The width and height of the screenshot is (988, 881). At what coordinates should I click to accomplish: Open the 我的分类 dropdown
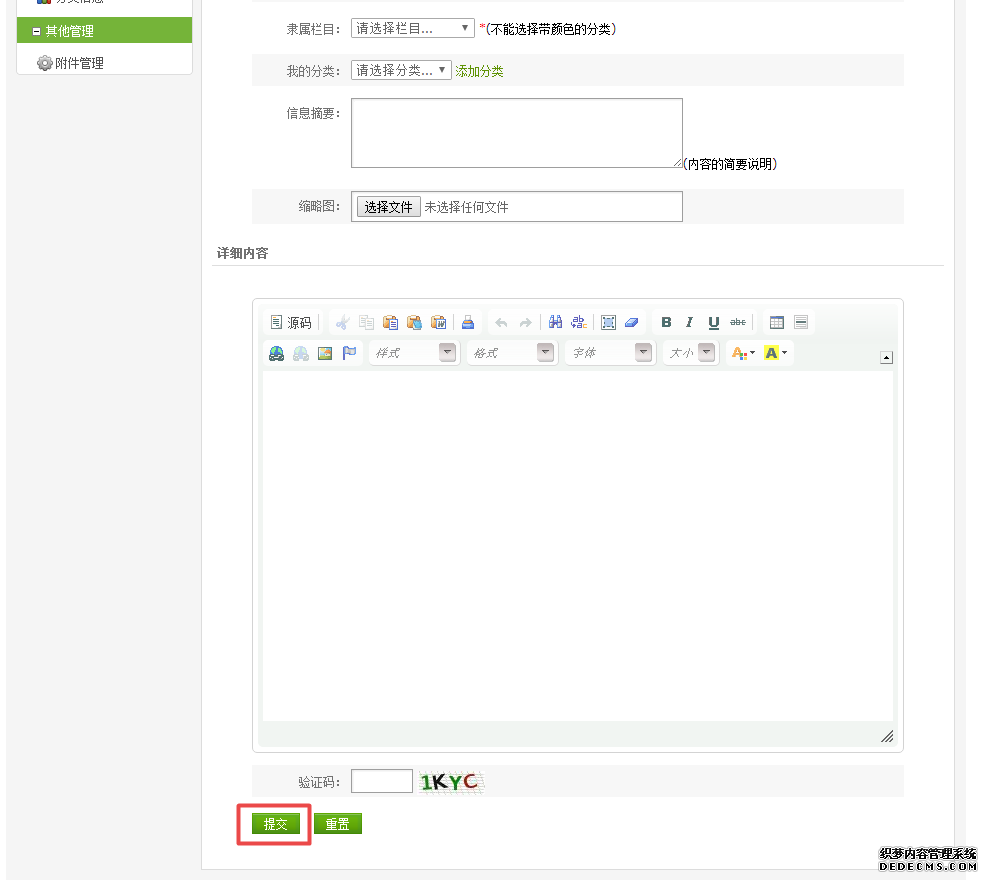pyautogui.click(x=401, y=70)
